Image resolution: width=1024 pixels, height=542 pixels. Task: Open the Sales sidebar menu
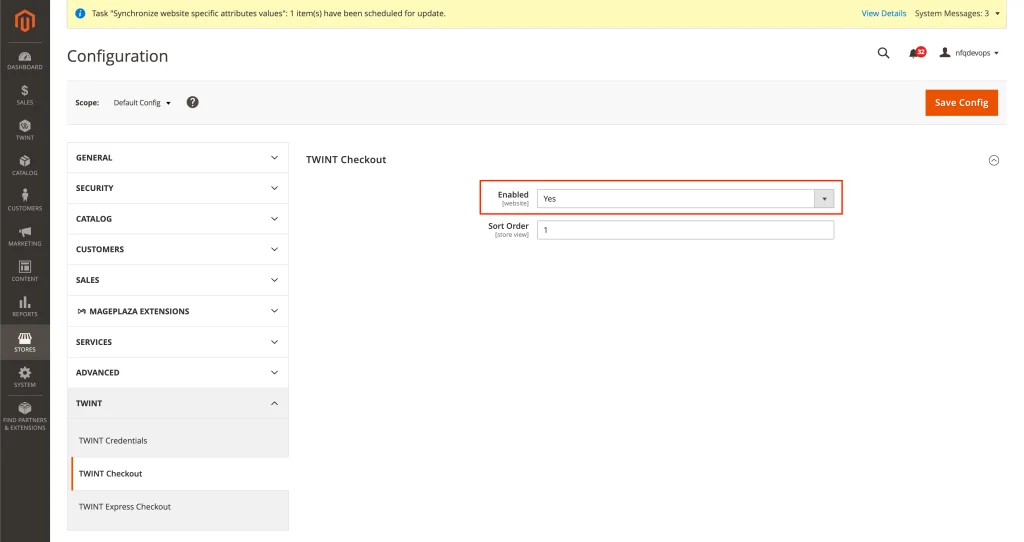[x=25, y=95]
